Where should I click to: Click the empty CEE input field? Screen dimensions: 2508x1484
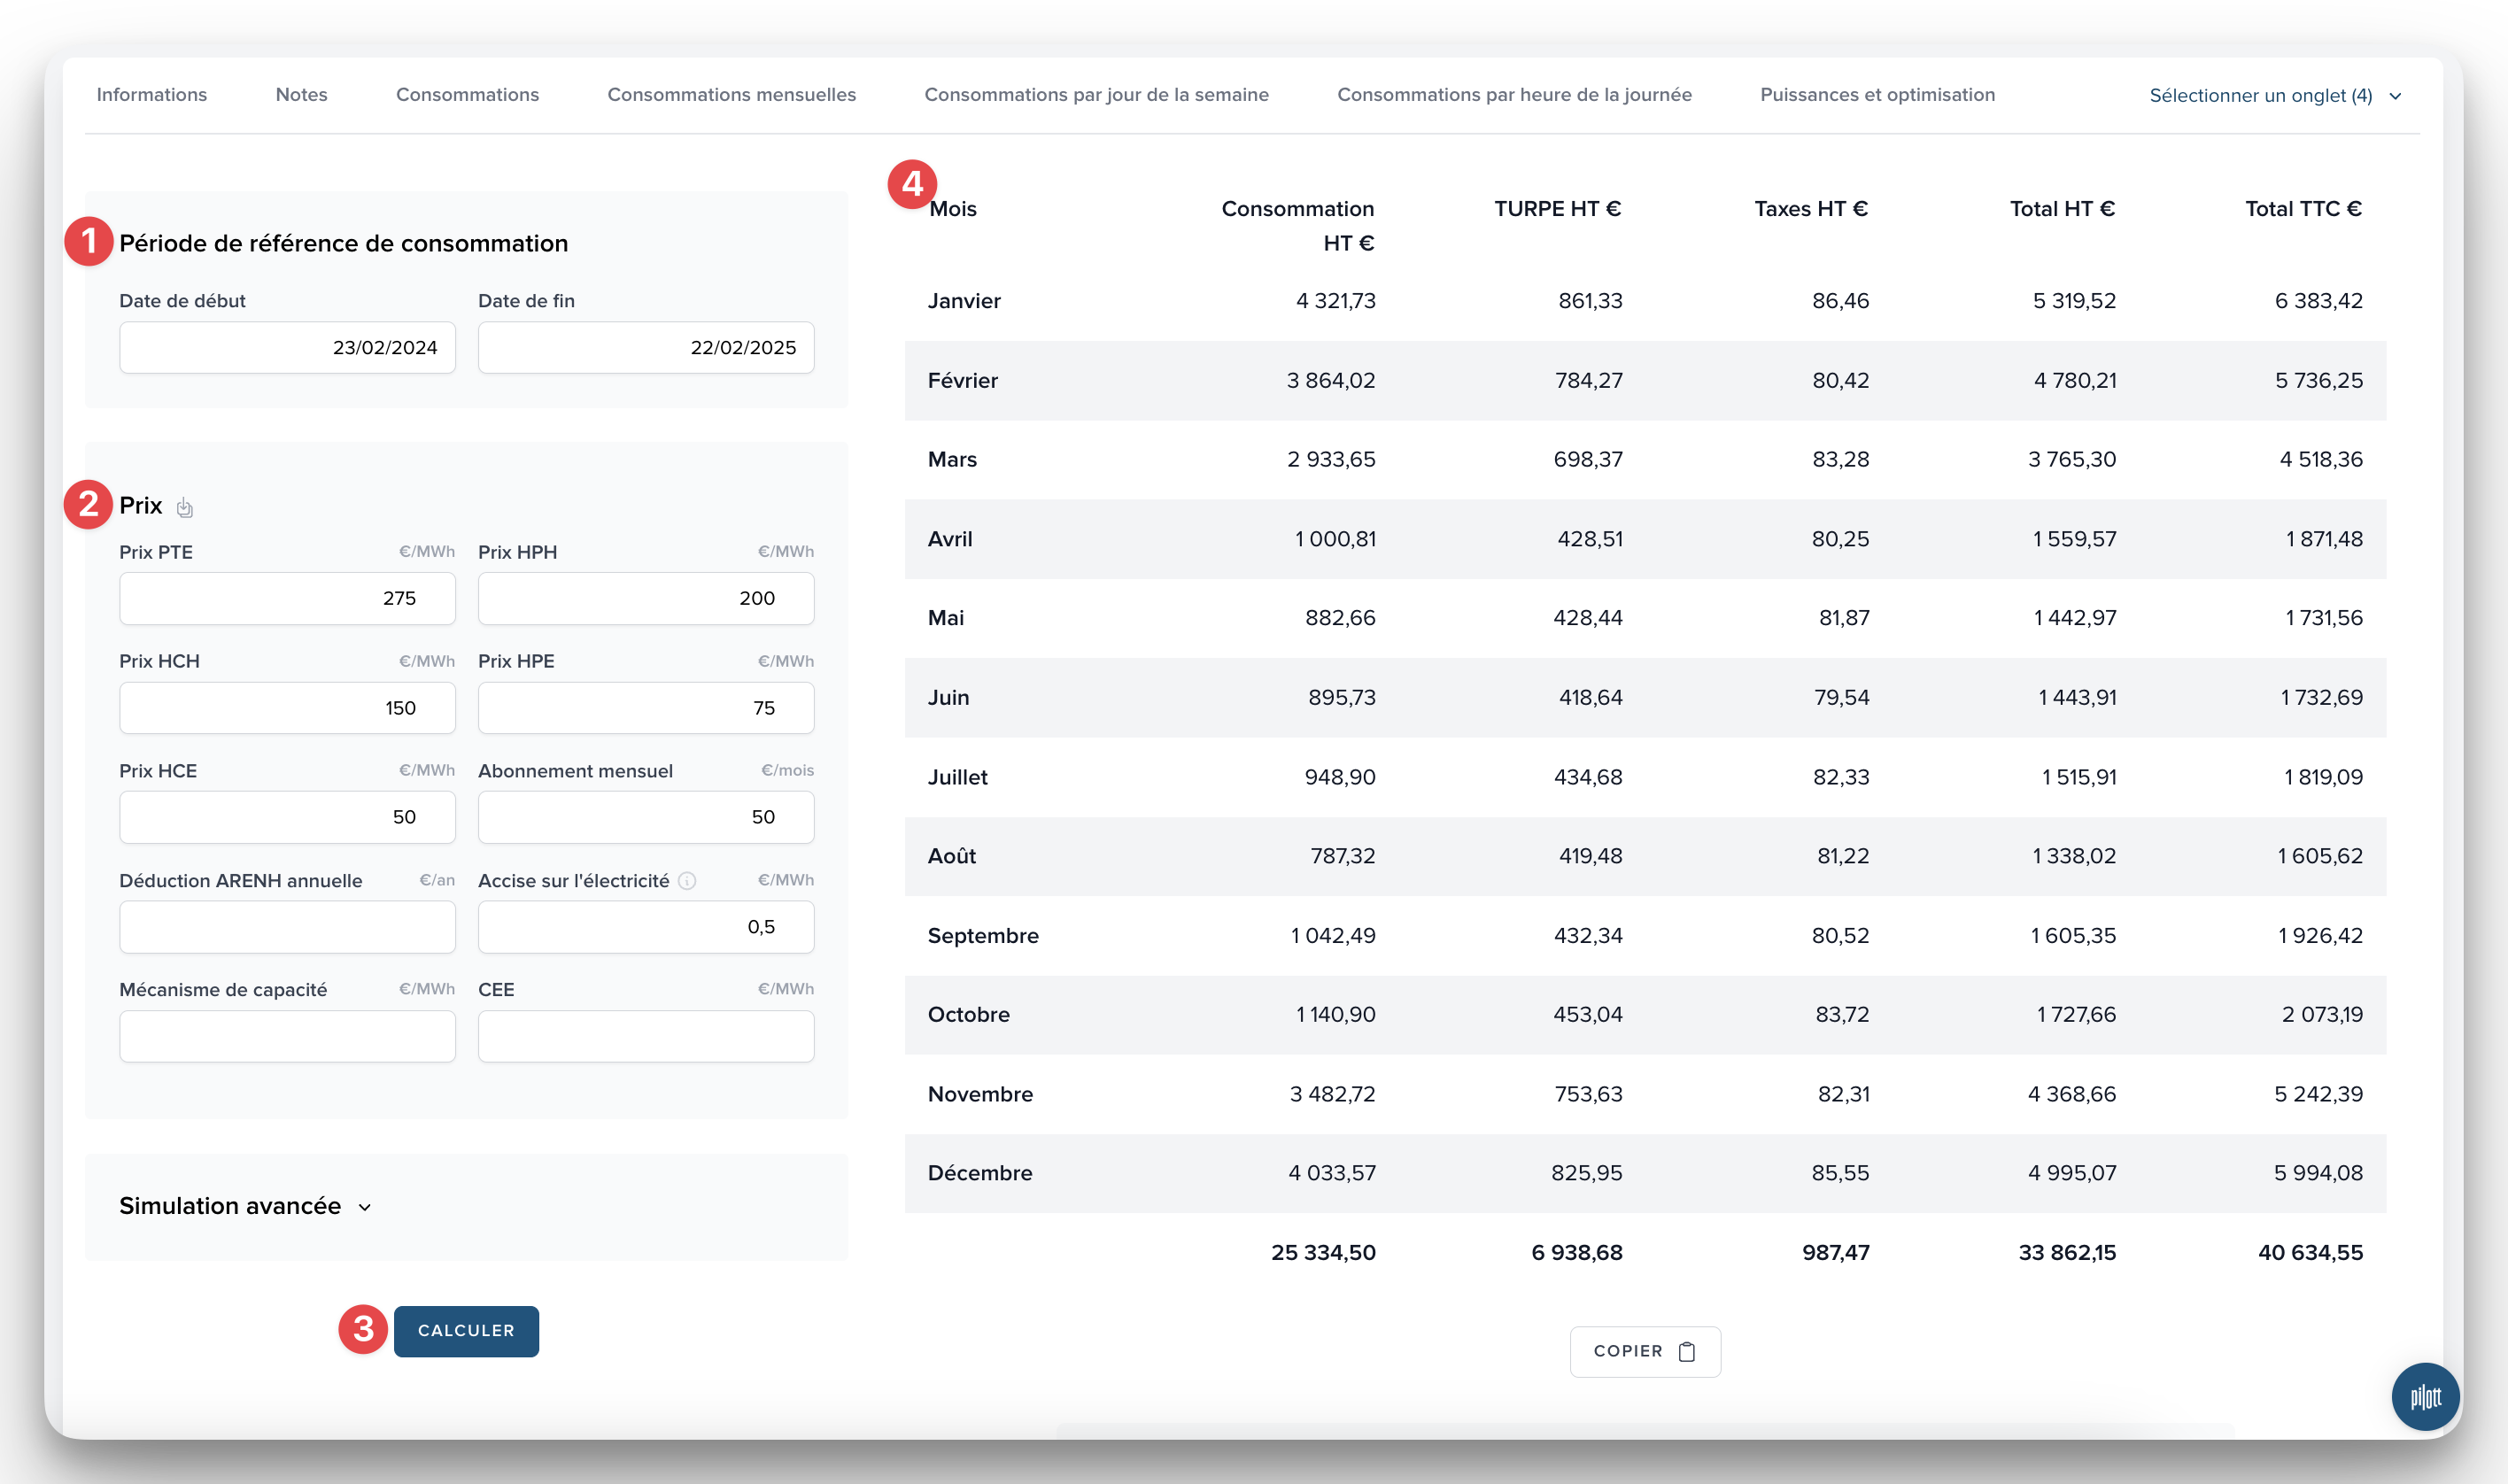coord(646,1036)
